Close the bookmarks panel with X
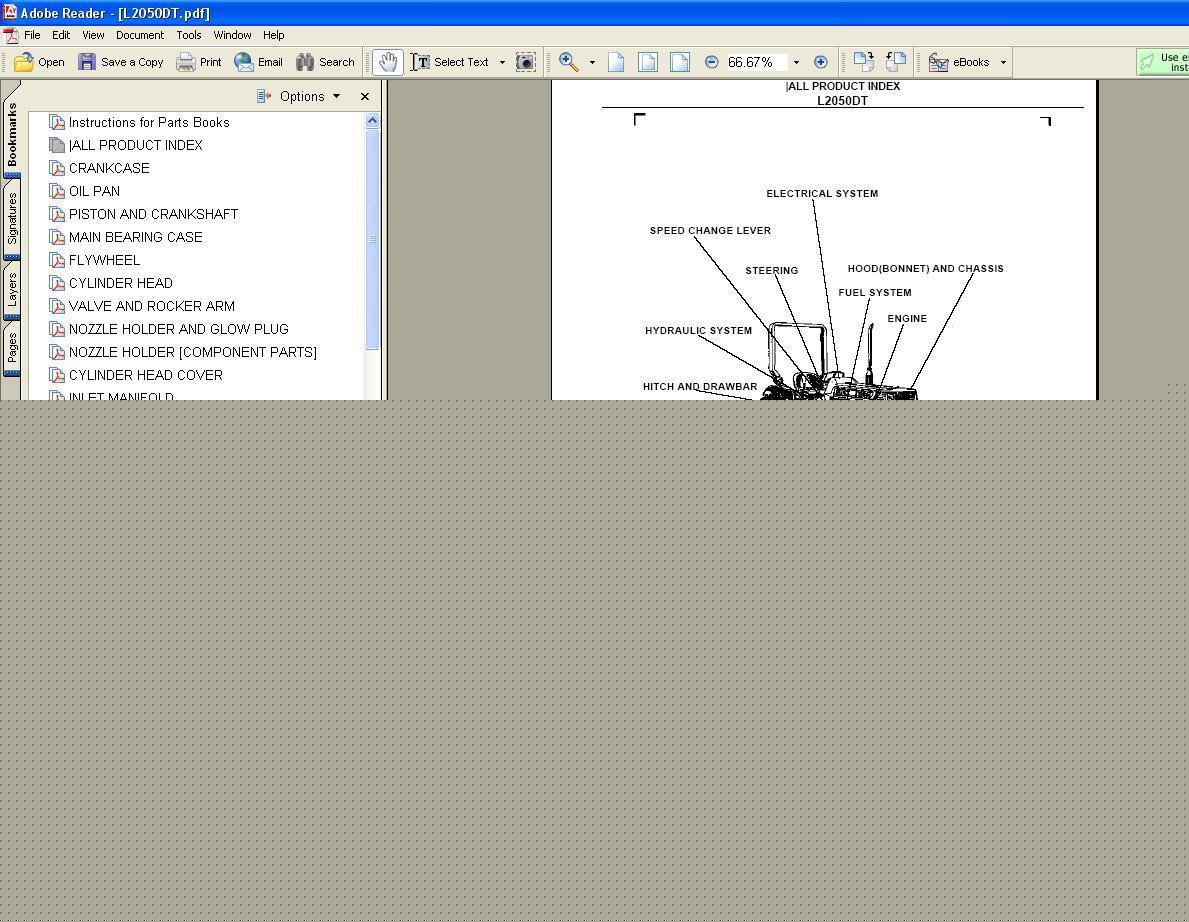The height and width of the screenshot is (922, 1189). click(x=365, y=96)
